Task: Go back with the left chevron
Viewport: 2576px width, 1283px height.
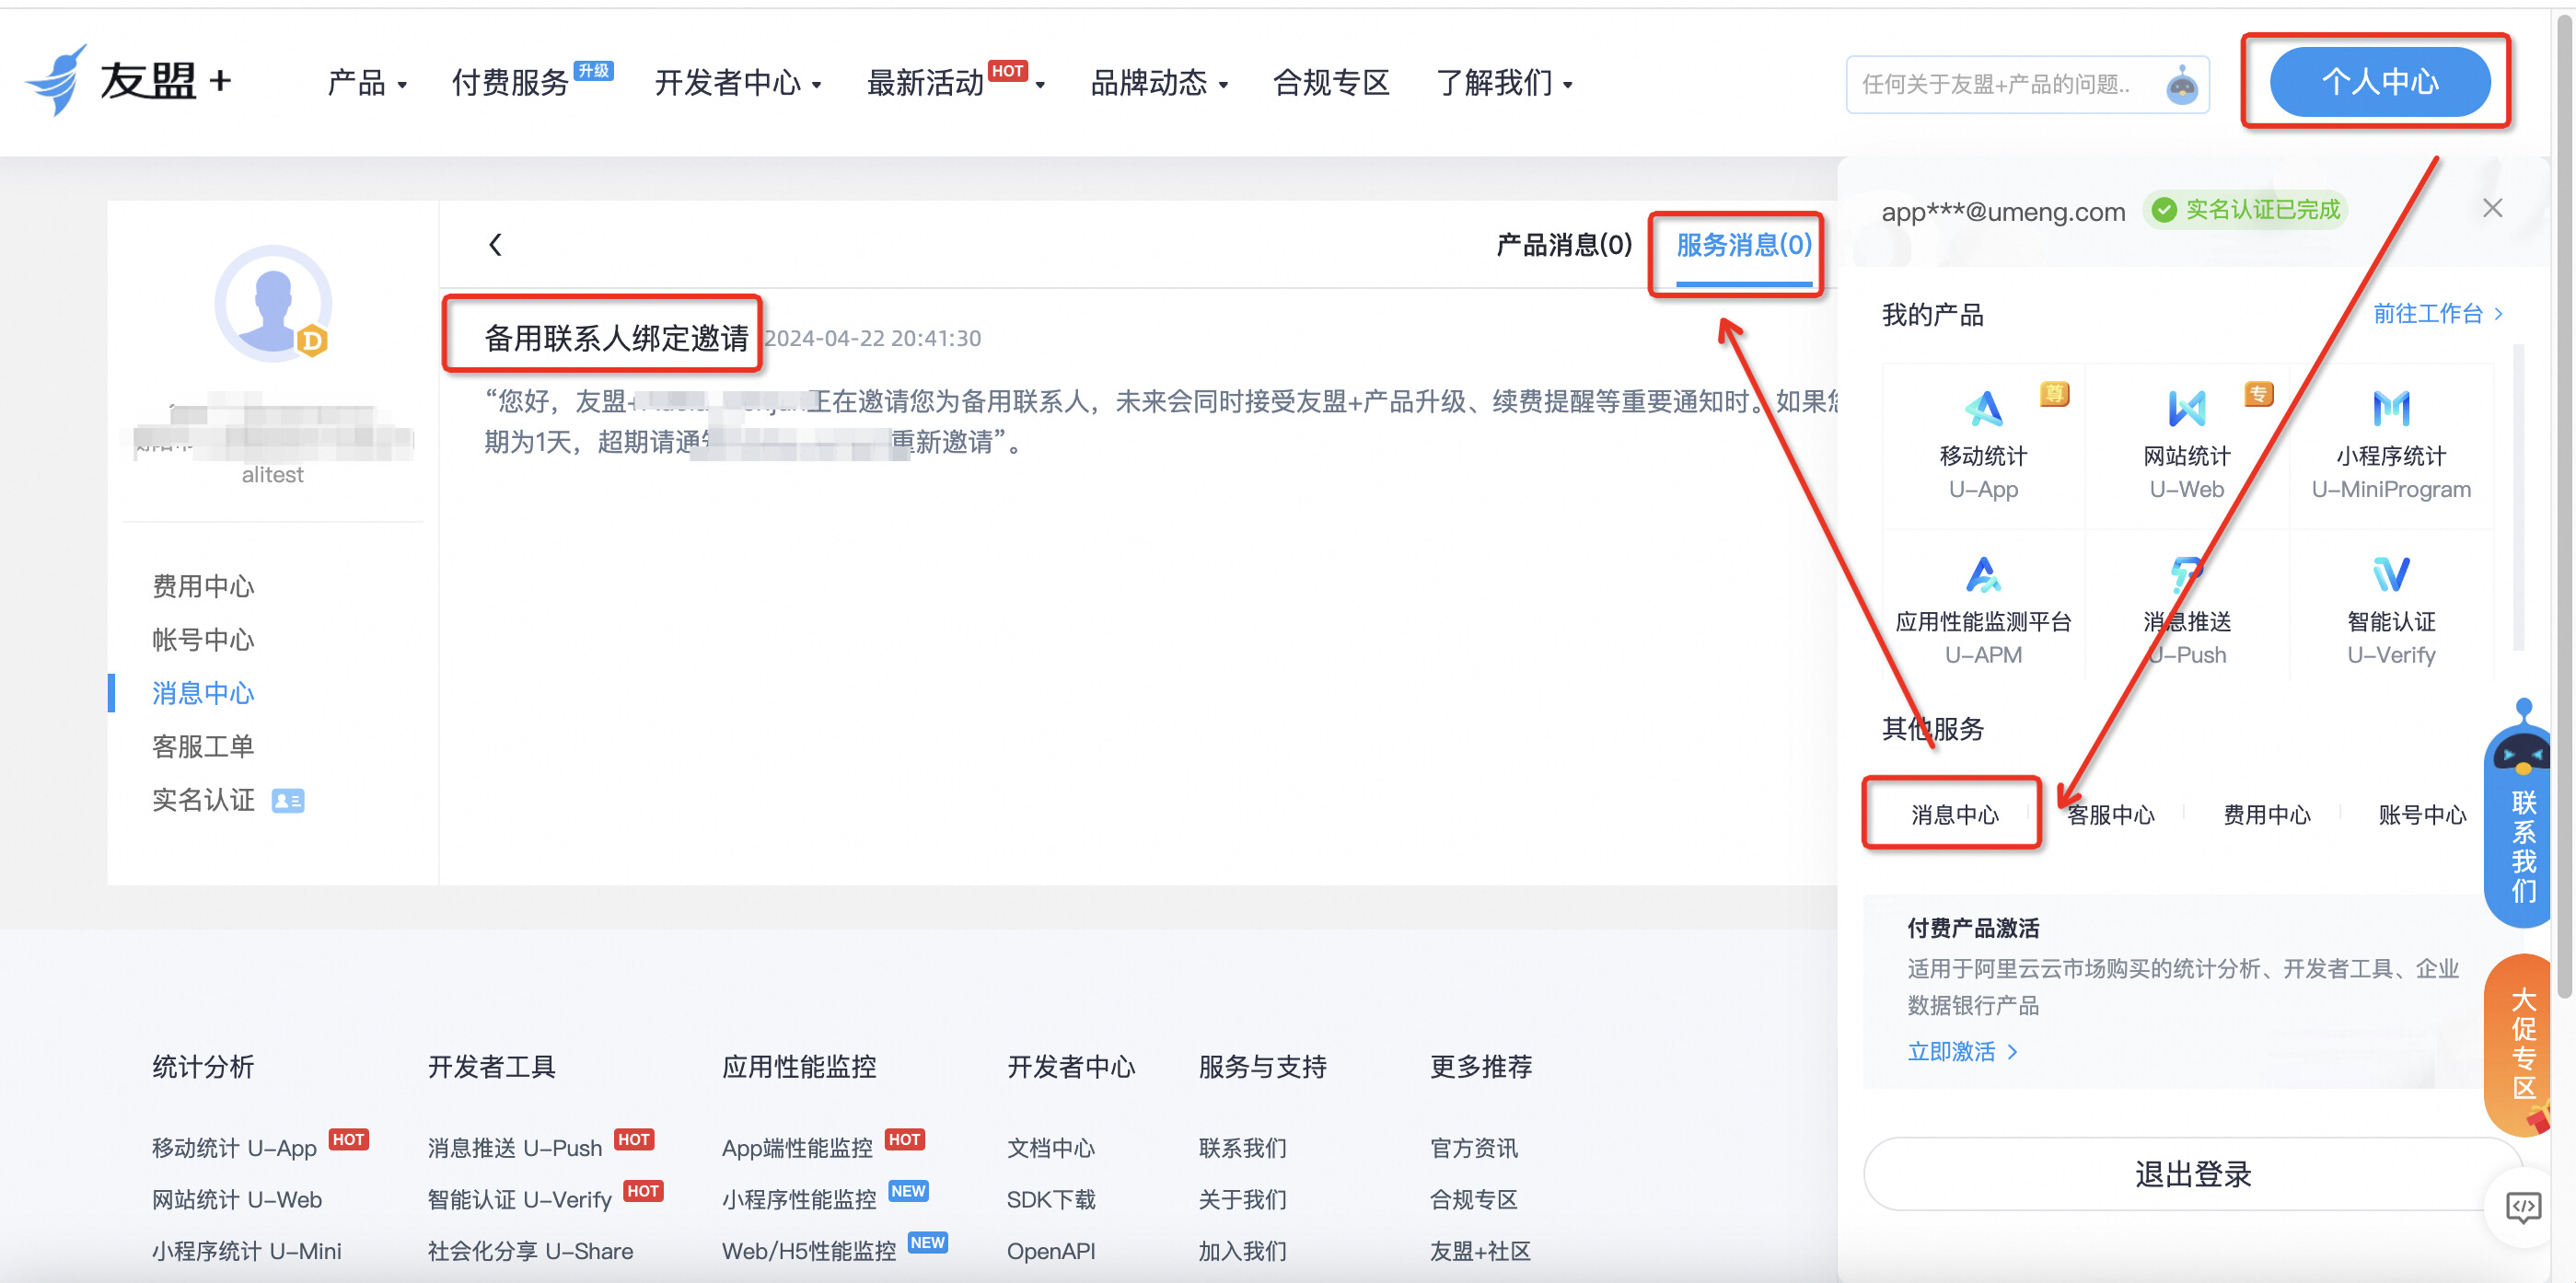Action: [495, 244]
